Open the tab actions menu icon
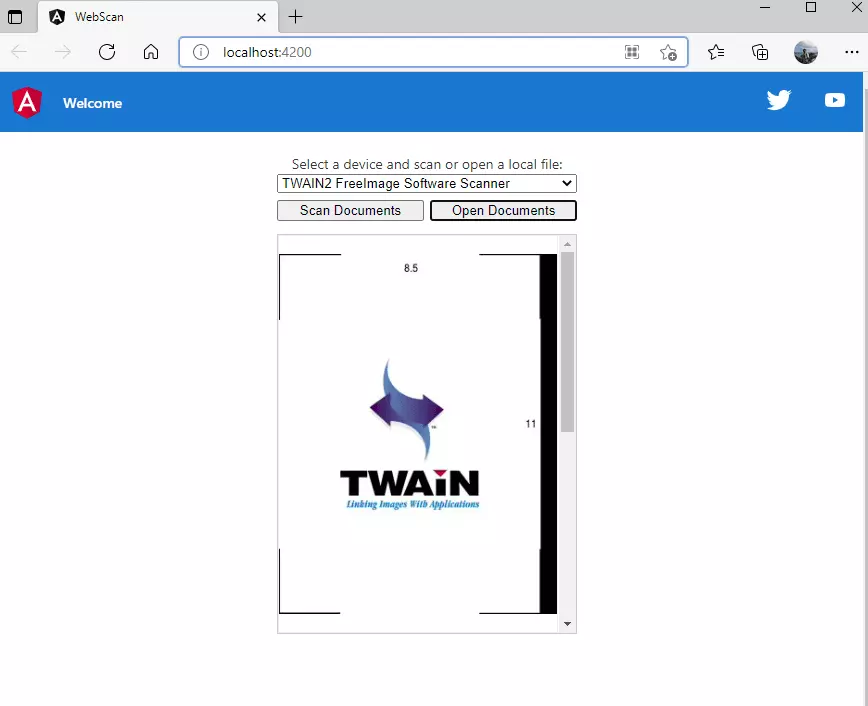The width and height of the screenshot is (868, 706). coord(15,17)
